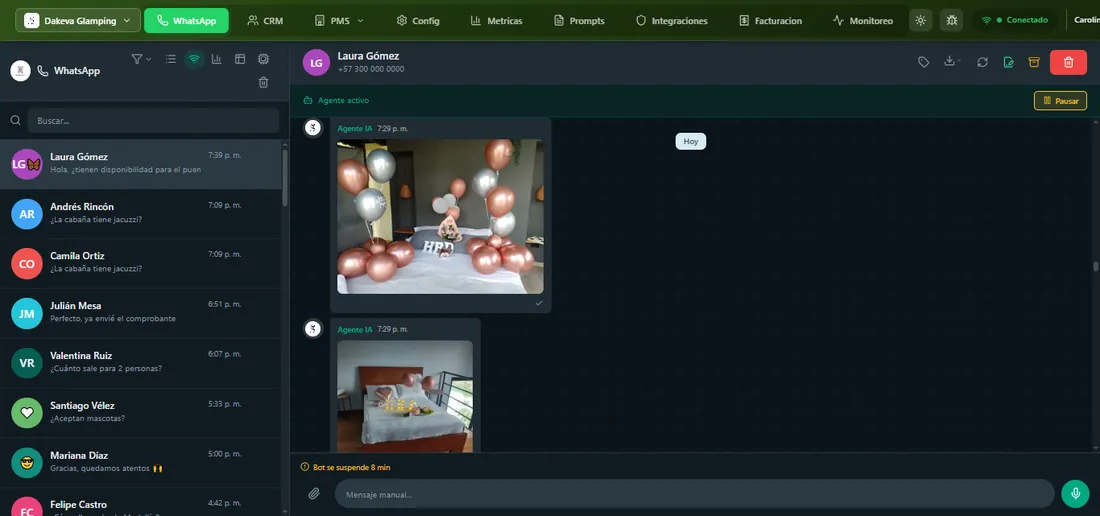Viewport: 1100px width, 516px height.
Task: Open Valentina Ruiz conversation
Action: [140, 363]
